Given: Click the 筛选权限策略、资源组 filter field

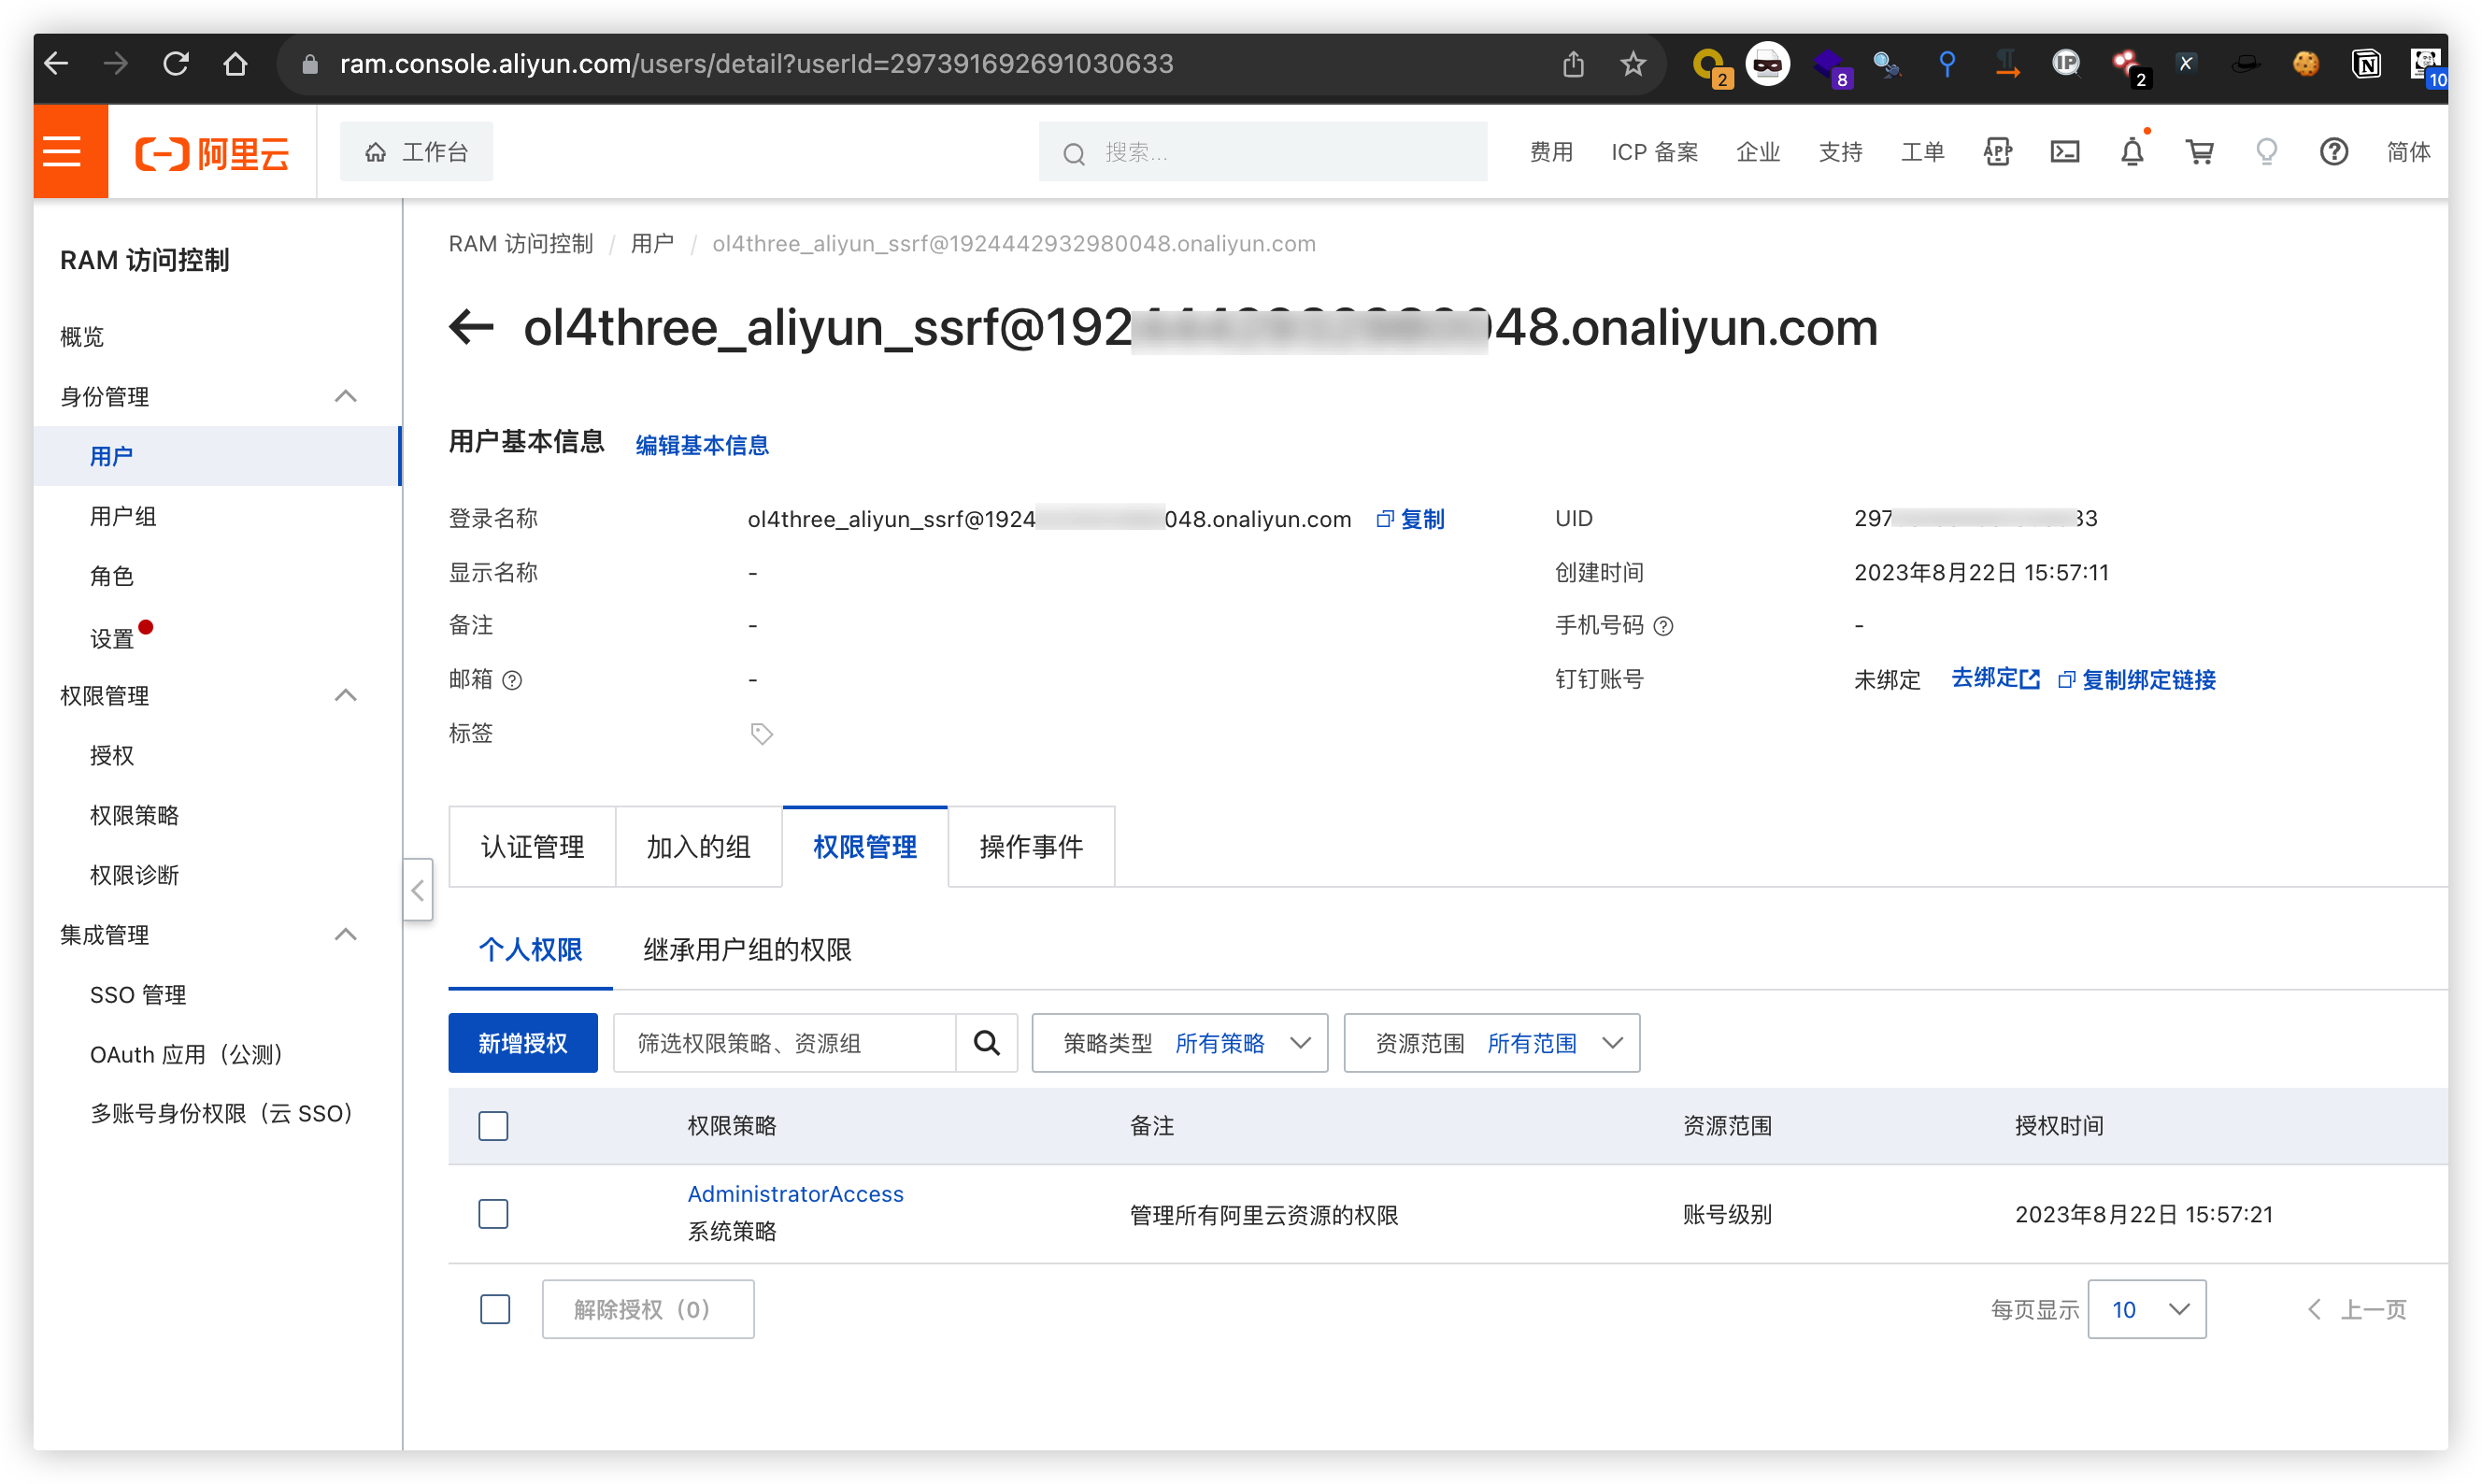Looking at the screenshot, I should 784,1043.
